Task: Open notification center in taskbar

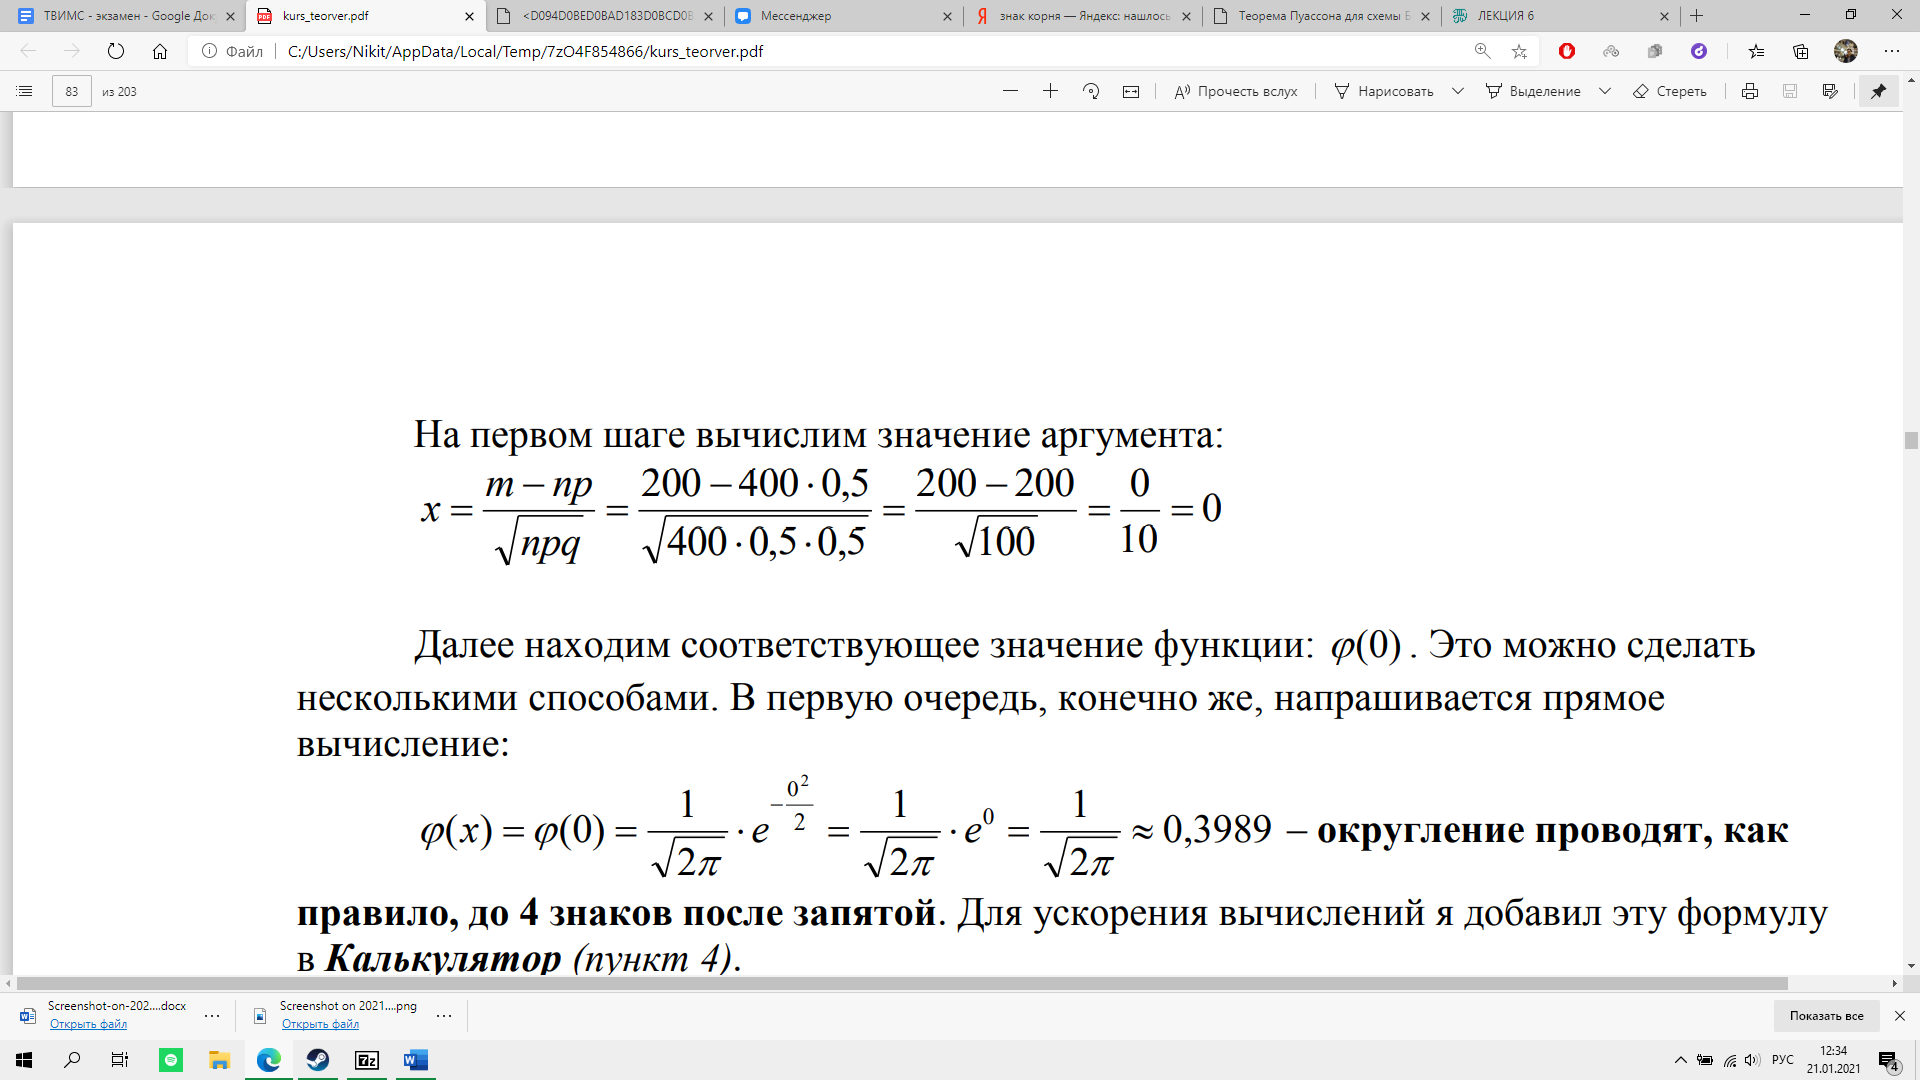Action: coord(1888,1061)
